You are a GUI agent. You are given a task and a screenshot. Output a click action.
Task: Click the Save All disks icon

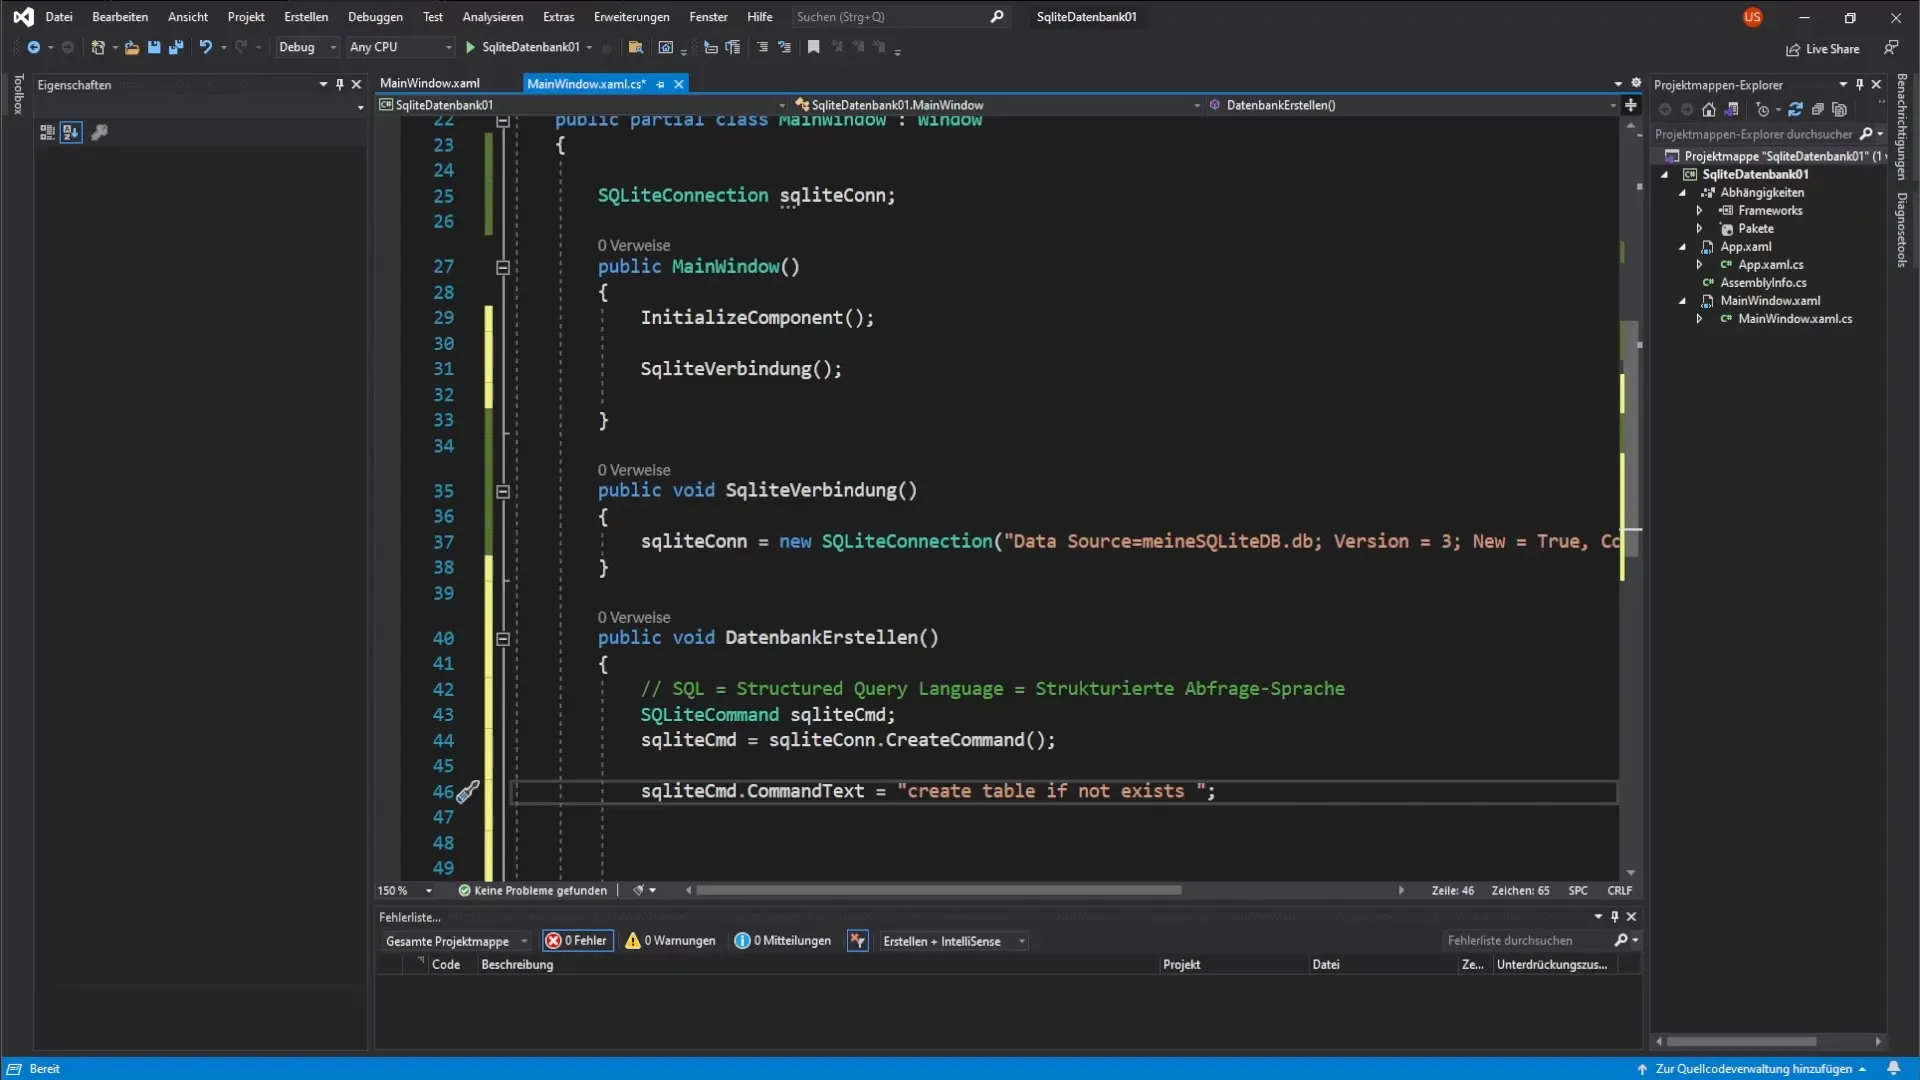click(x=176, y=47)
